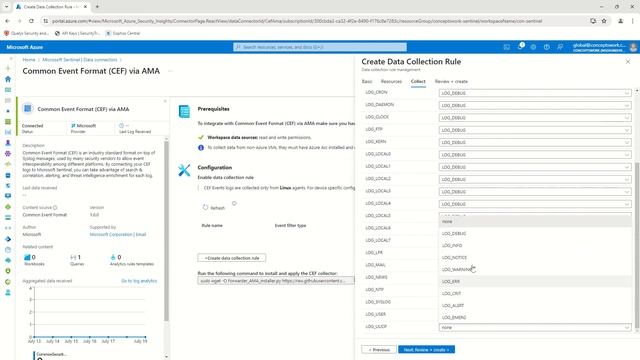The height and width of the screenshot is (360, 640).
Task: Open the LOG_LOCAL4 level dropdown
Action: click(x=535, y=204)
